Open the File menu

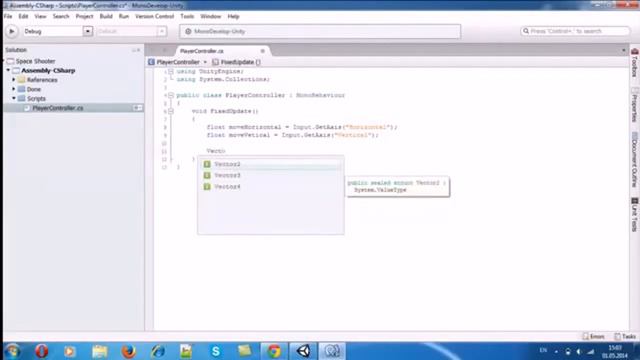click(x=8, y=16)
